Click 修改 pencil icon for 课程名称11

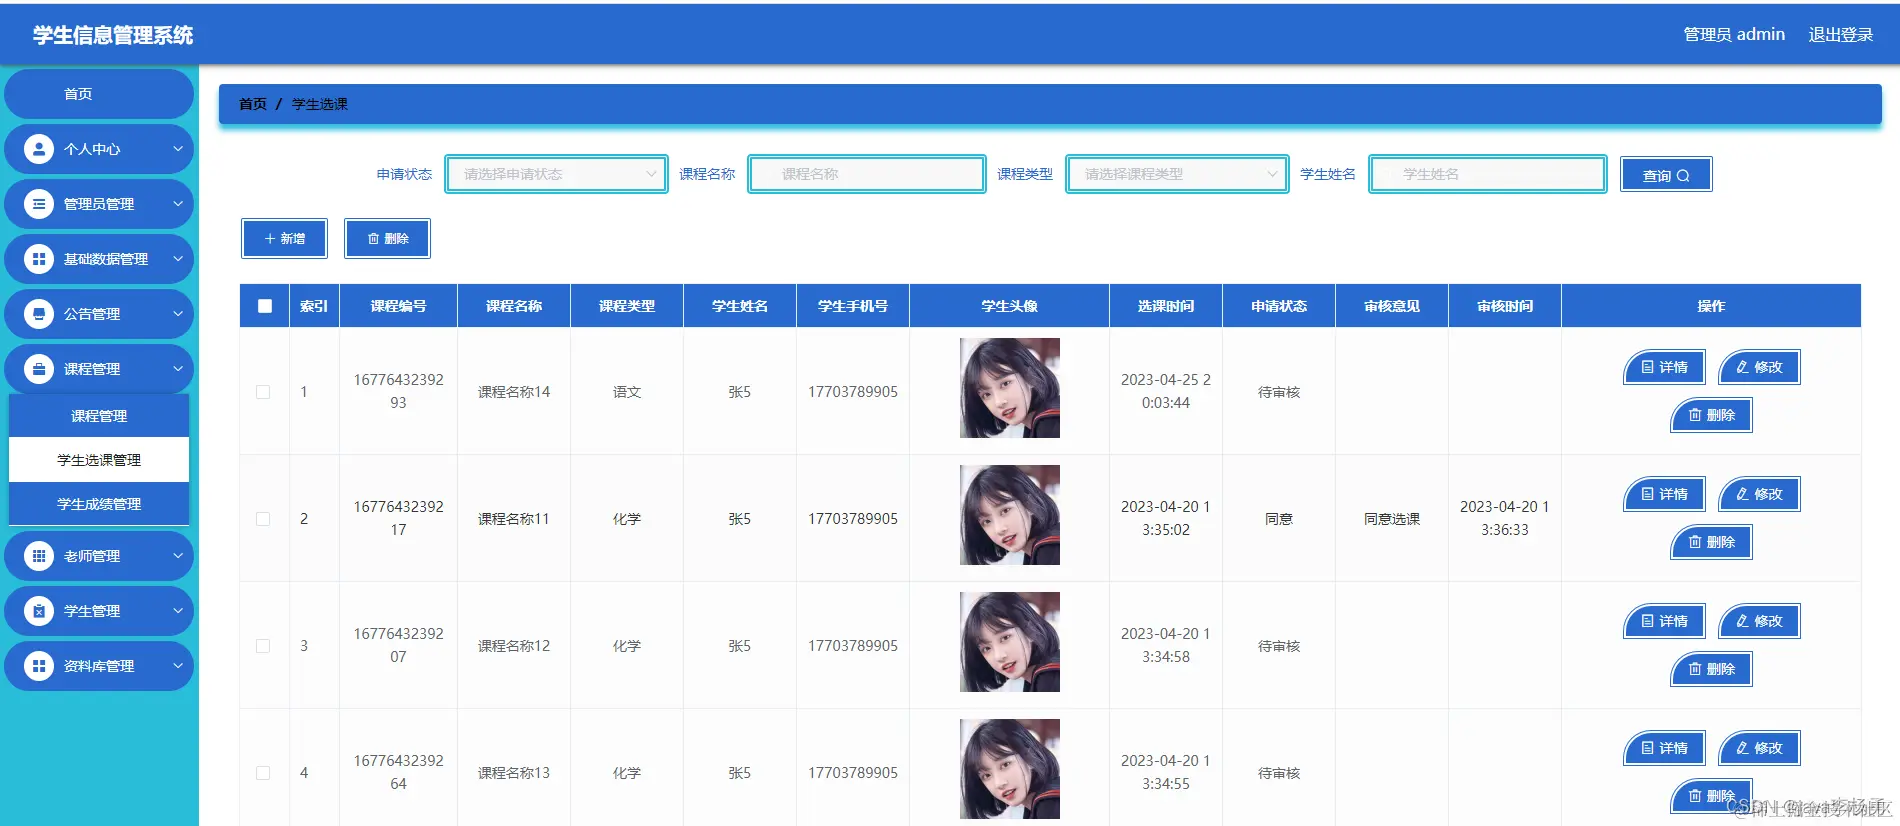tap(1742, 494)
